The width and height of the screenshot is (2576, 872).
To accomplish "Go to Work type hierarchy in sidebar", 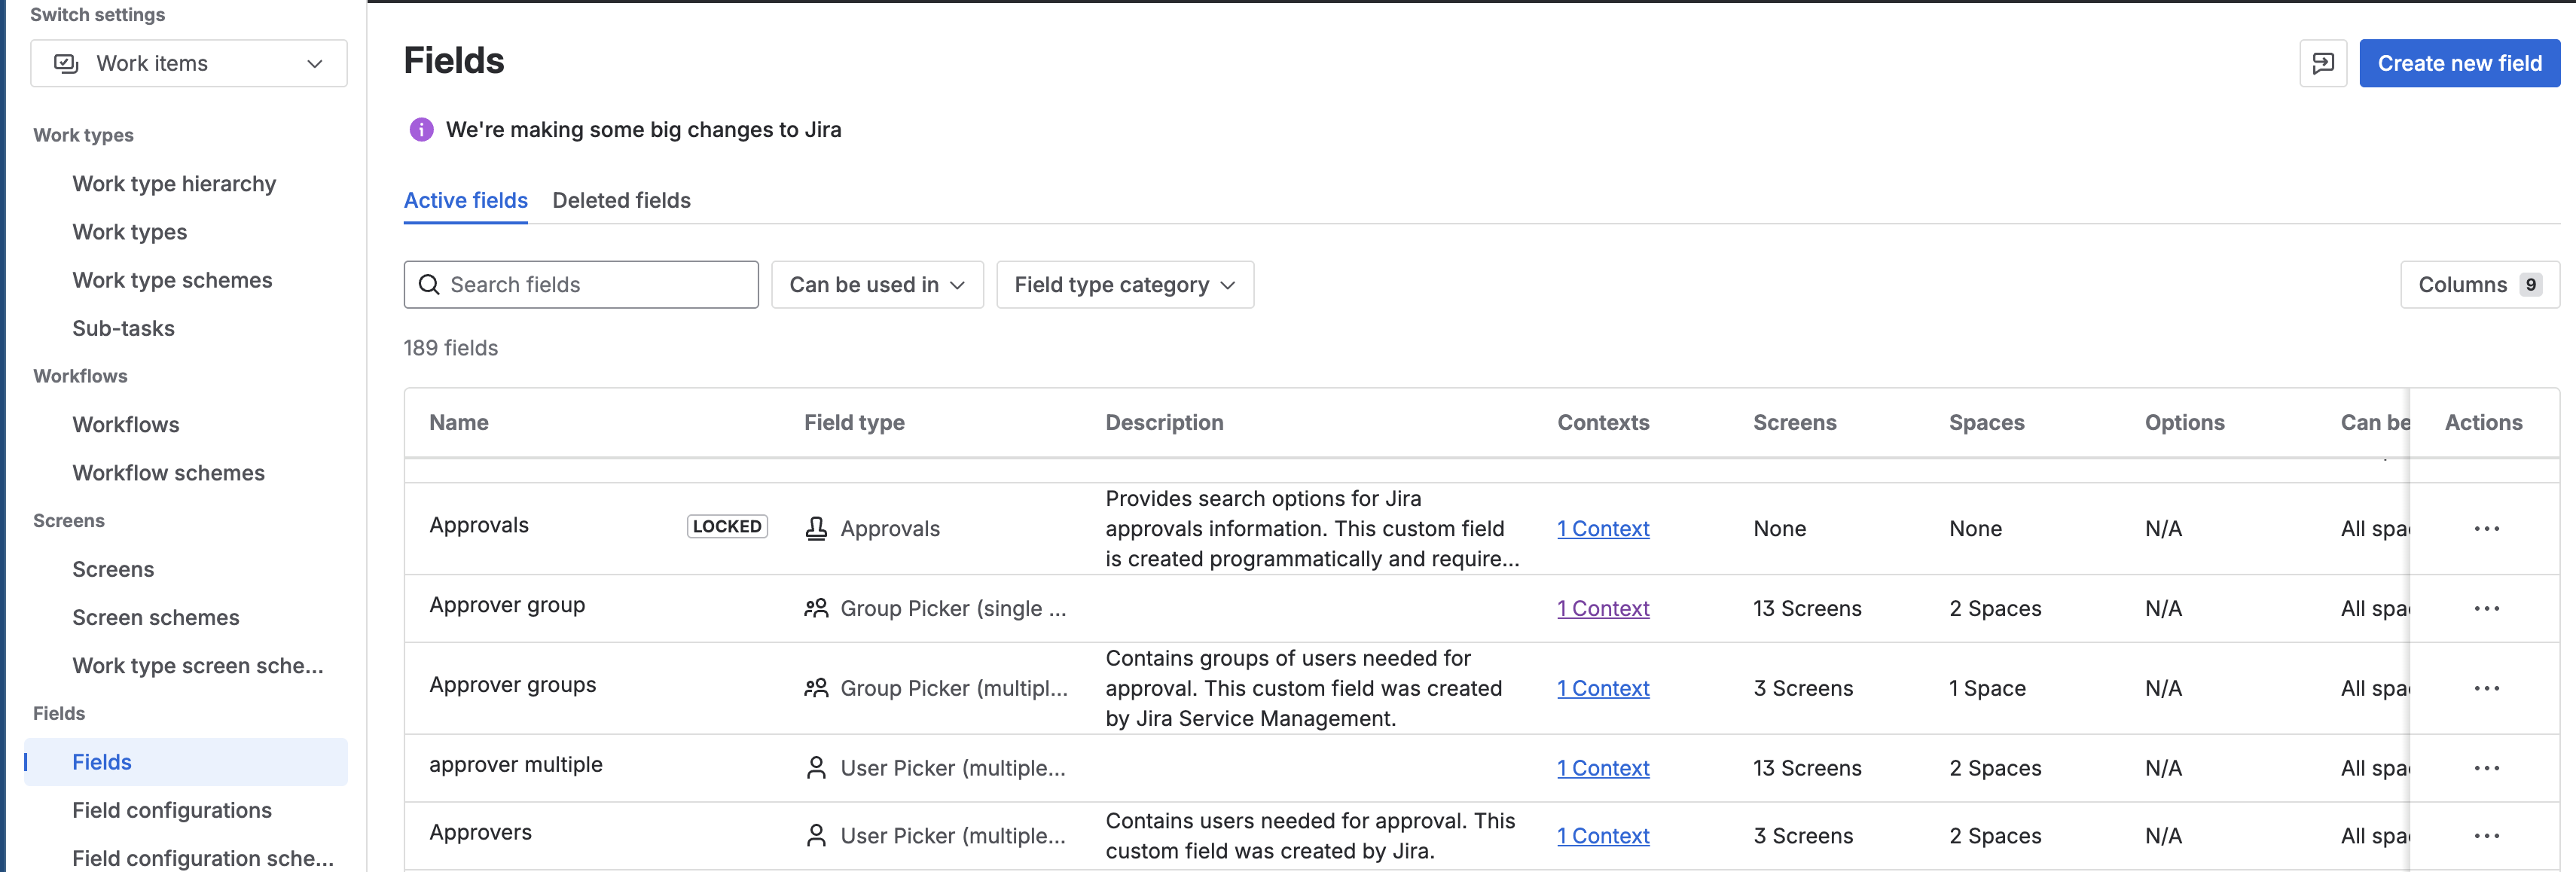I will 174,184.
